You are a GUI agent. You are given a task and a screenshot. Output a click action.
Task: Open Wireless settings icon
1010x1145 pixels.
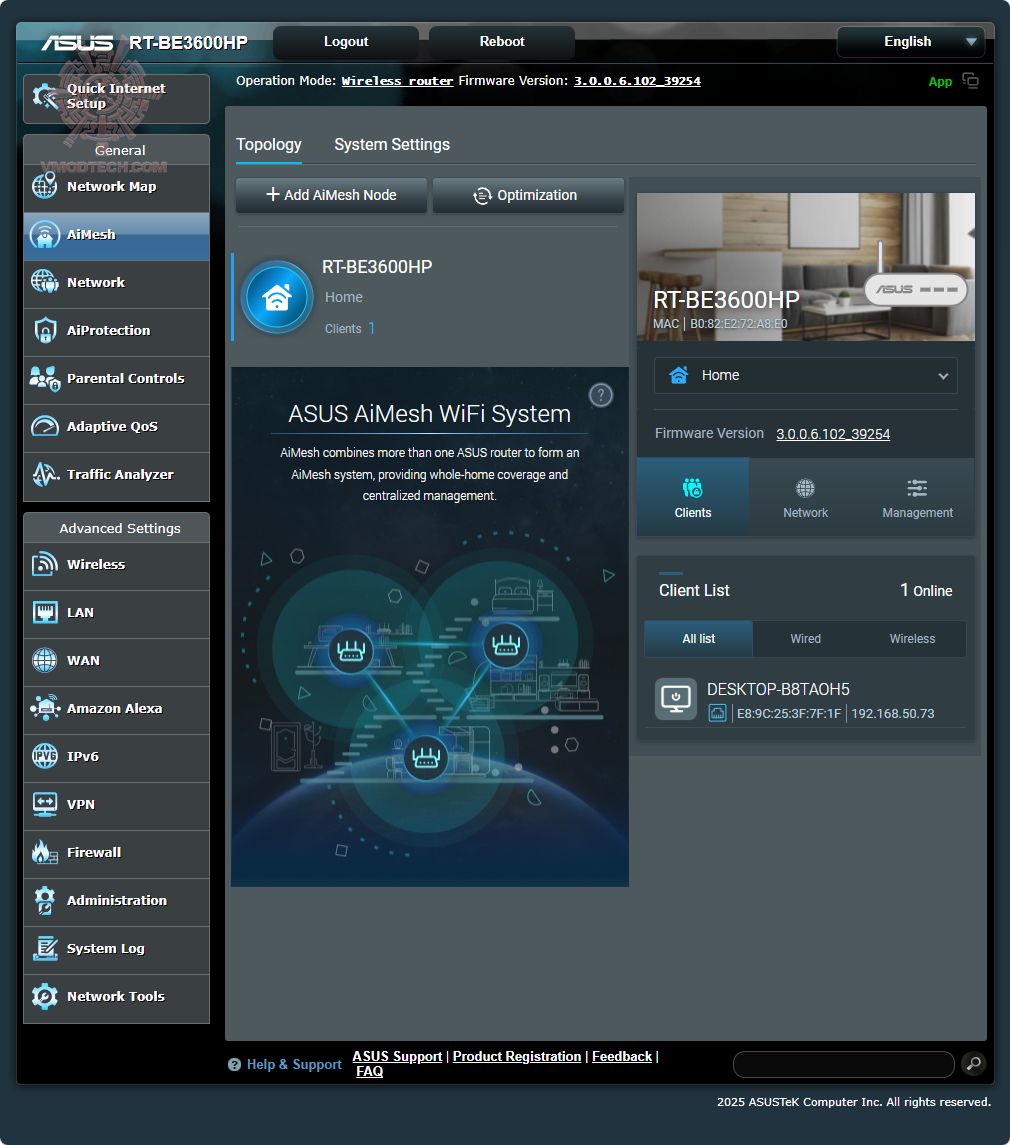(45, 564)
